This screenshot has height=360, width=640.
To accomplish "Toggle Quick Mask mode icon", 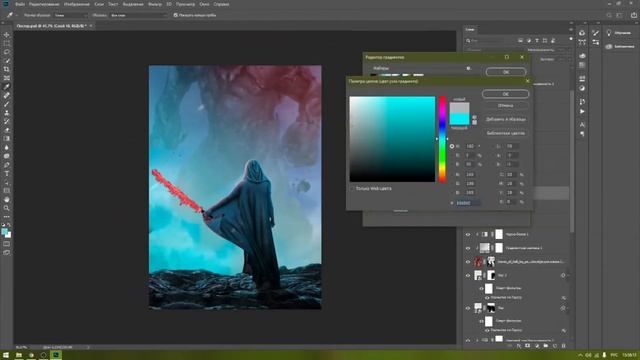I will (x=7, y=244).
